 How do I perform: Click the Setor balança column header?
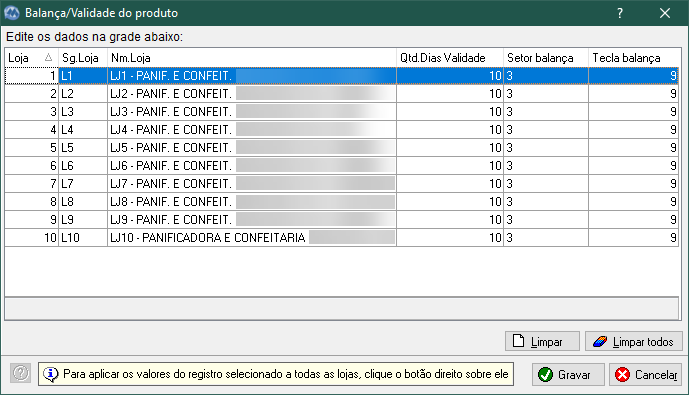[x=546, y=58]
